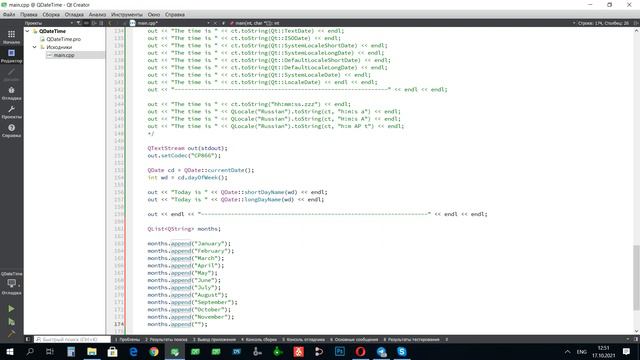Open the Начало welcome mode
The height and width of the screenshot is (360, 640).
coord(11,37)
